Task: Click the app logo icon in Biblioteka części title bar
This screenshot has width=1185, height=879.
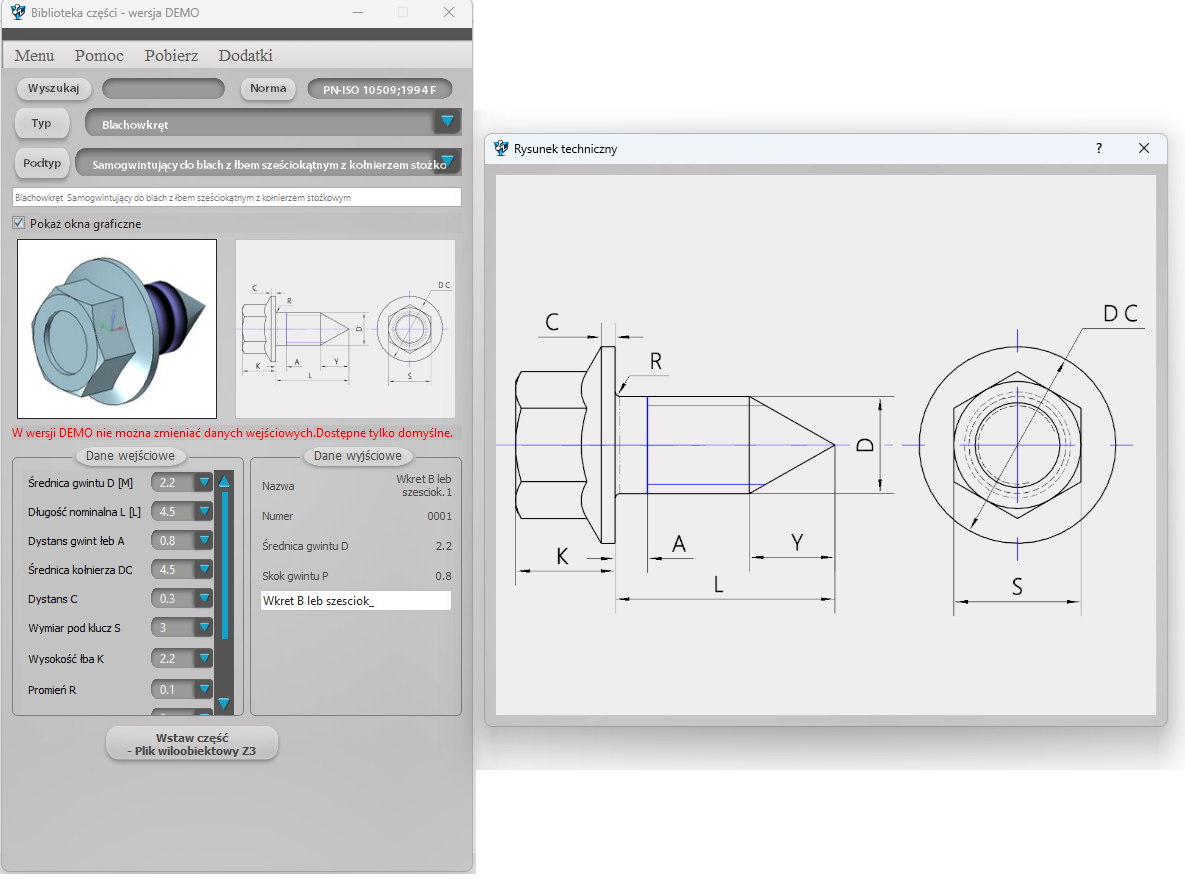Action: [17, 12]
